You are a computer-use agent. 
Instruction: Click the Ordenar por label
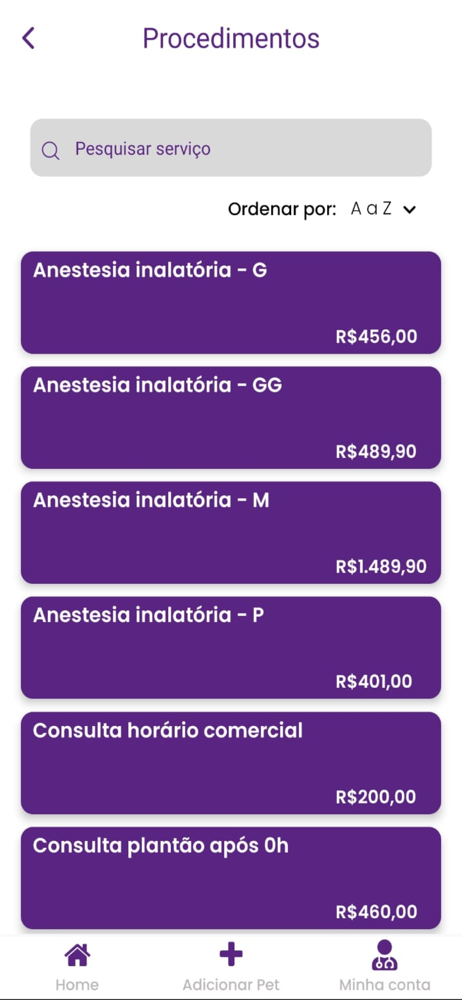click(x=282, y=209)
